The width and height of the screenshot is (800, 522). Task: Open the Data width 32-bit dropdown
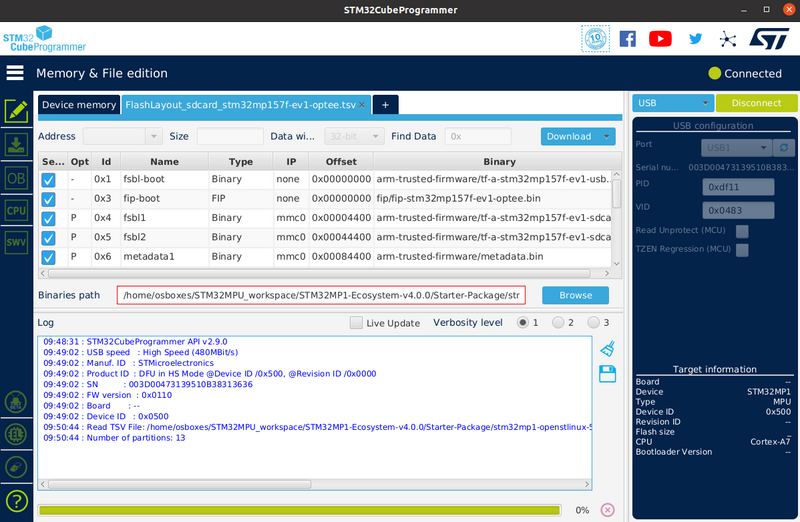(x=354, y=136)
